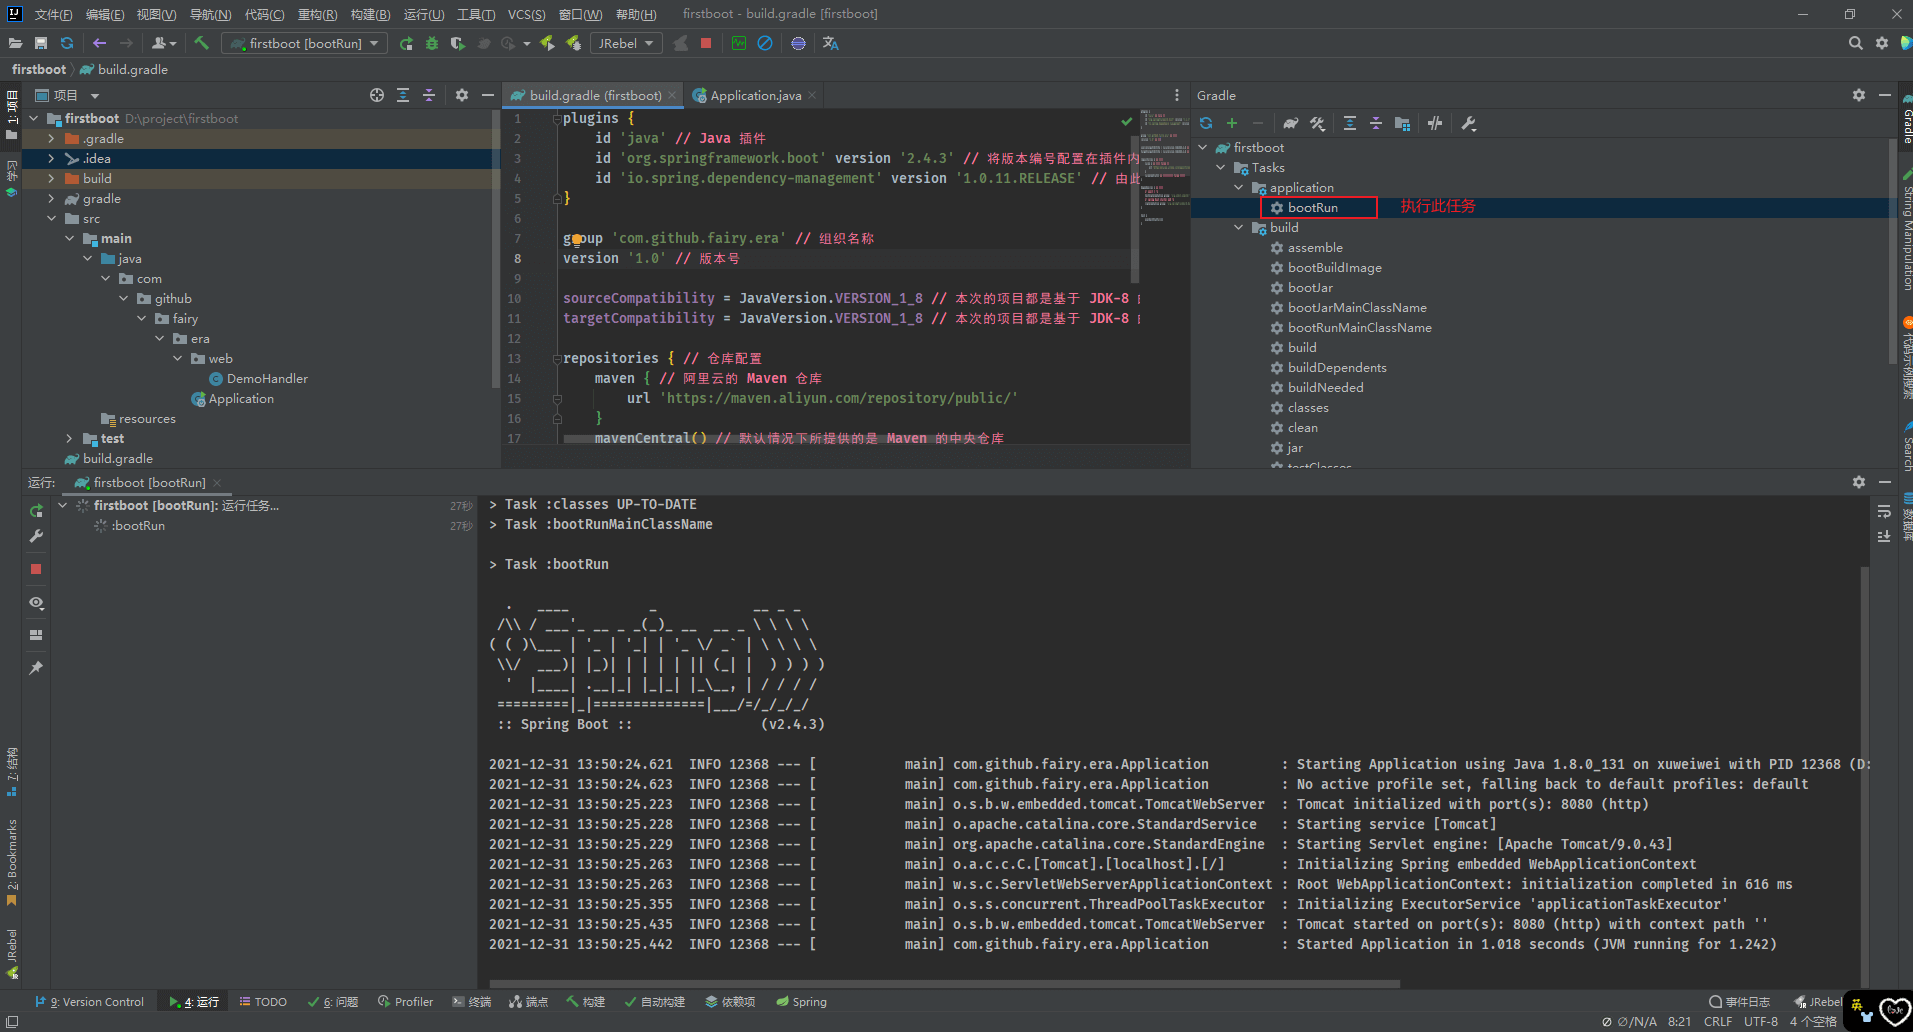Expand the test folder
The width and height of the screenshot is (1913, 1032).
(69, 438)
